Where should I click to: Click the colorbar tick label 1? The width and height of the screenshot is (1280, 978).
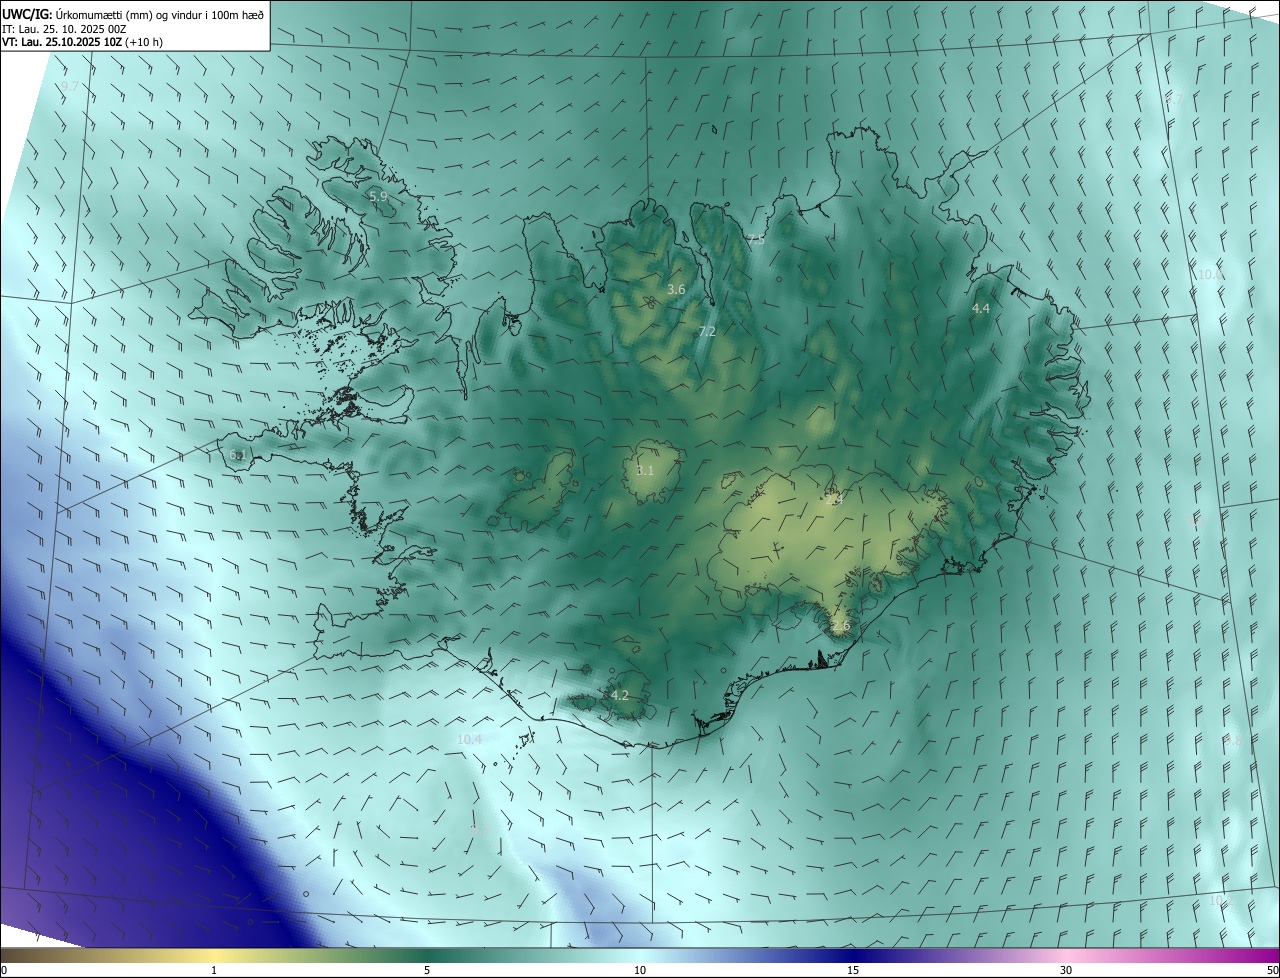click(x=214, y=970)
